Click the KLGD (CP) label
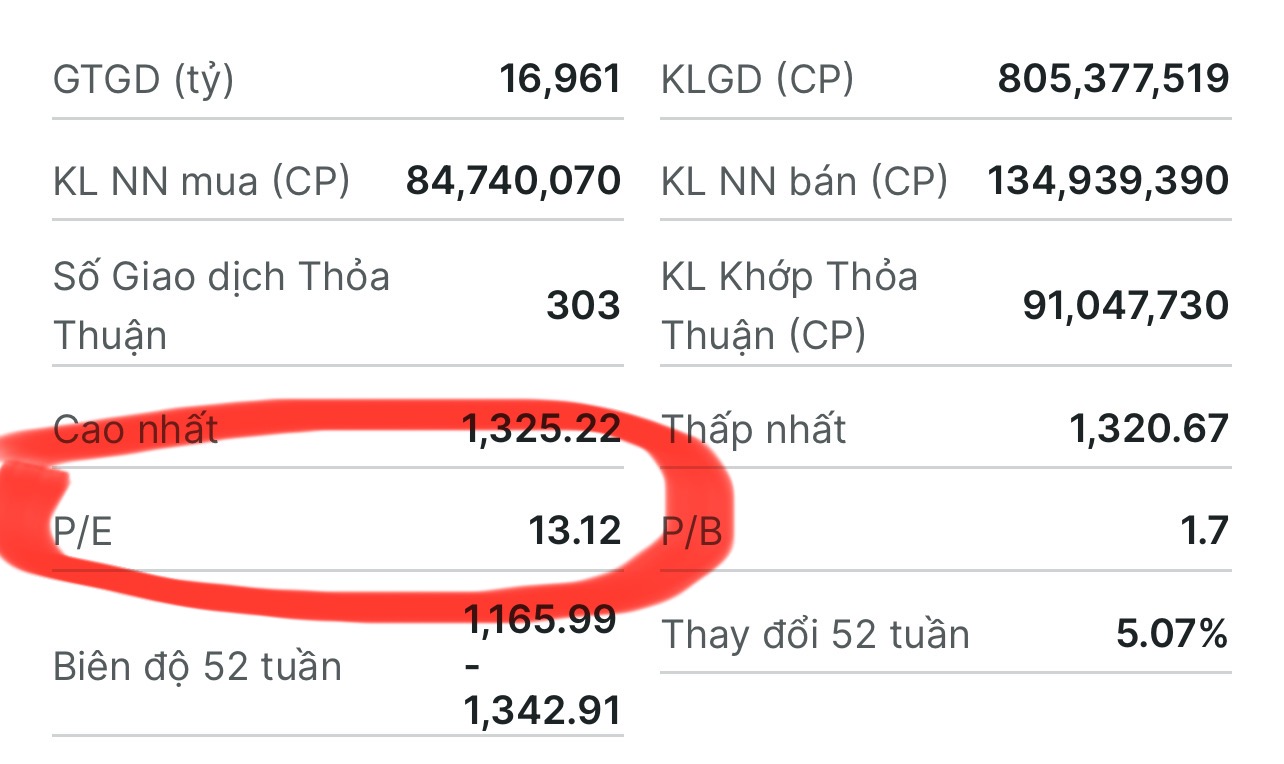Viewport: 1284px width, 764px height. pos(757,79)
